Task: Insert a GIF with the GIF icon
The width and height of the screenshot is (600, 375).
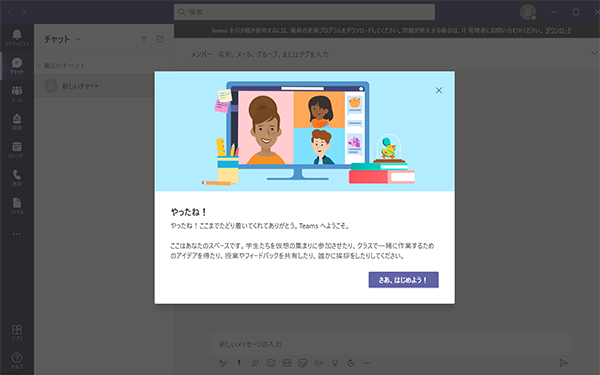Action: click(x=287, y=362)
